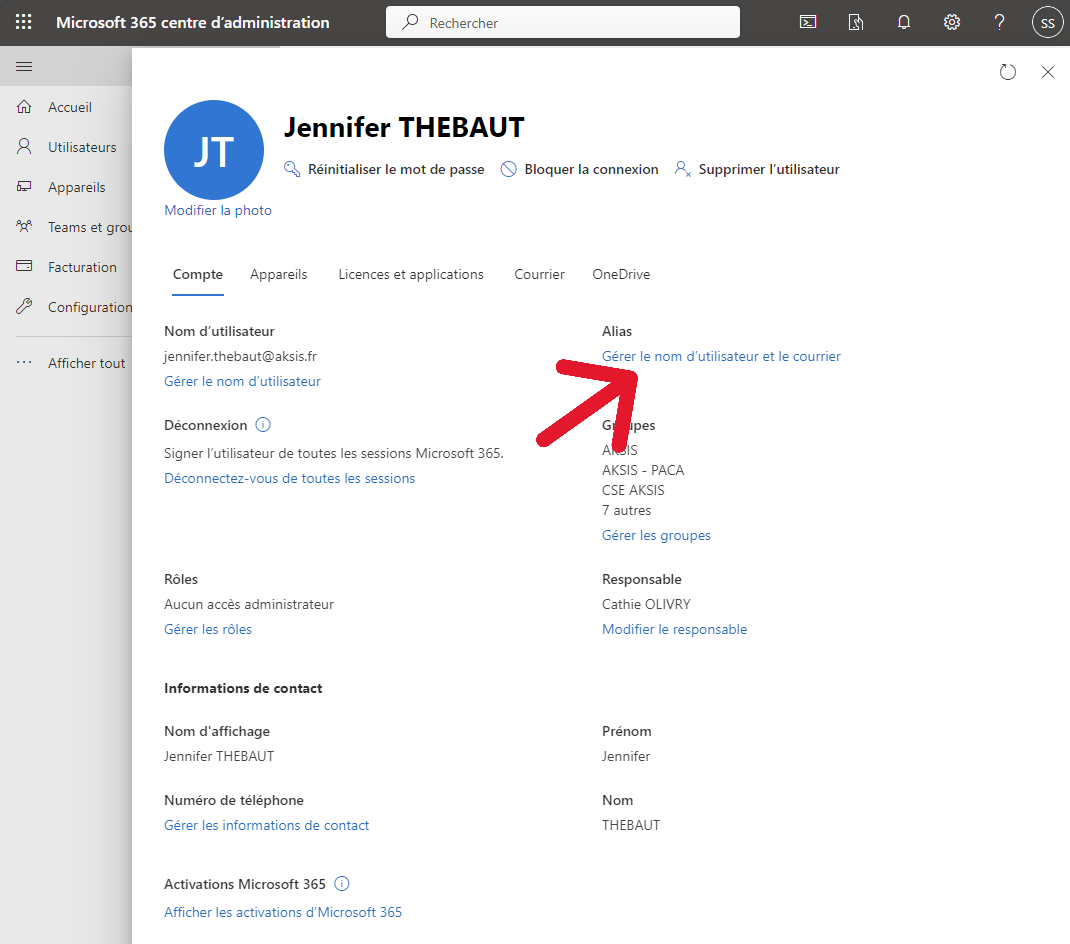Click the delete user person icon
This screenshot has width=1070, height=944.
[x=682, y=169]
